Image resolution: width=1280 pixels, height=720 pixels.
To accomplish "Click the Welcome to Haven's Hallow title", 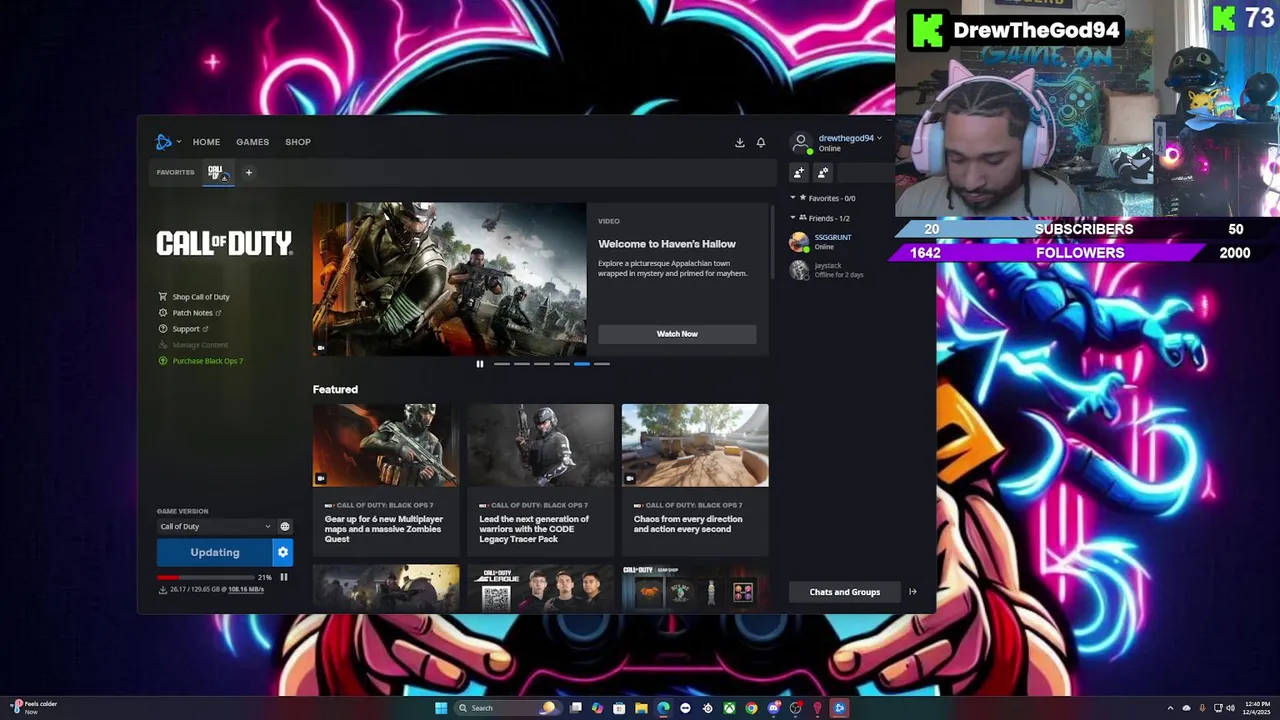I will (x=667, y=244).
